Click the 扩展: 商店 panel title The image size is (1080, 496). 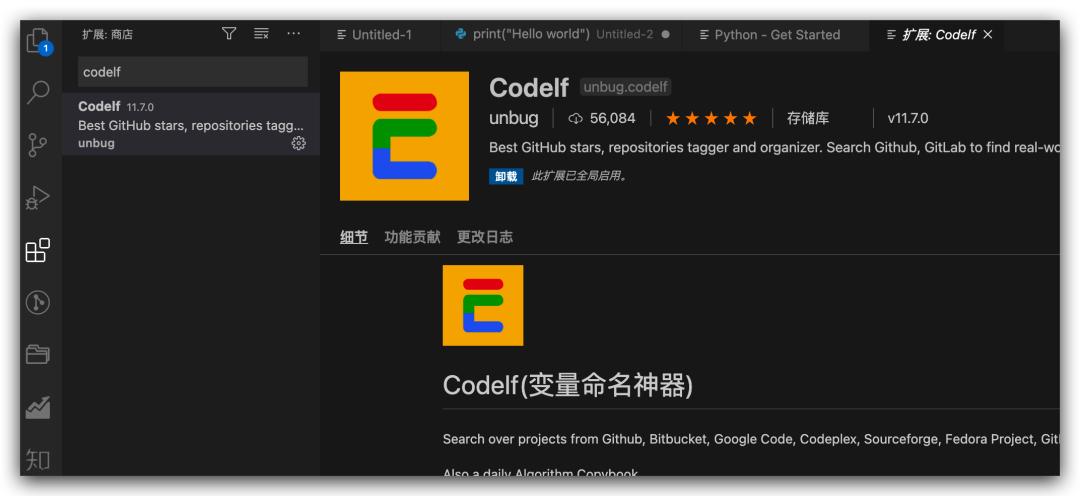[x=107, y=34]
